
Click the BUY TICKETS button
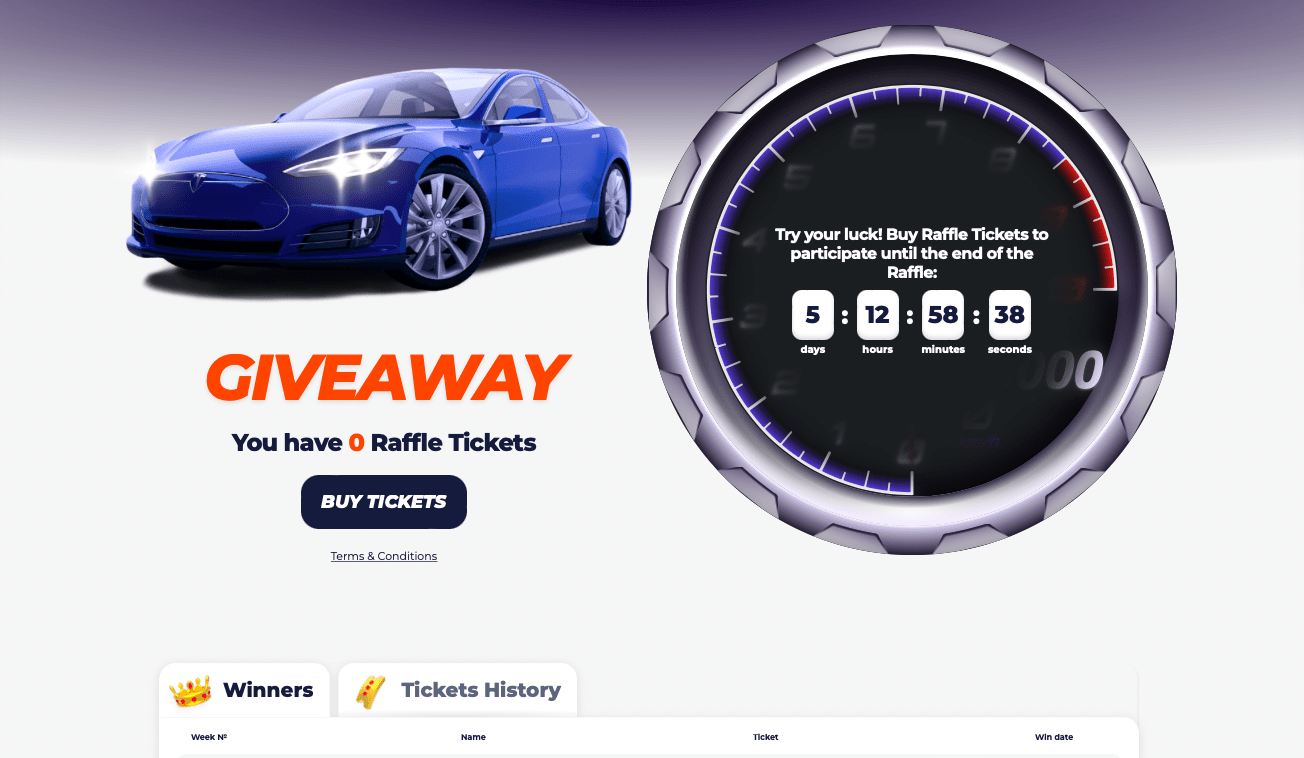coord(384,502)
